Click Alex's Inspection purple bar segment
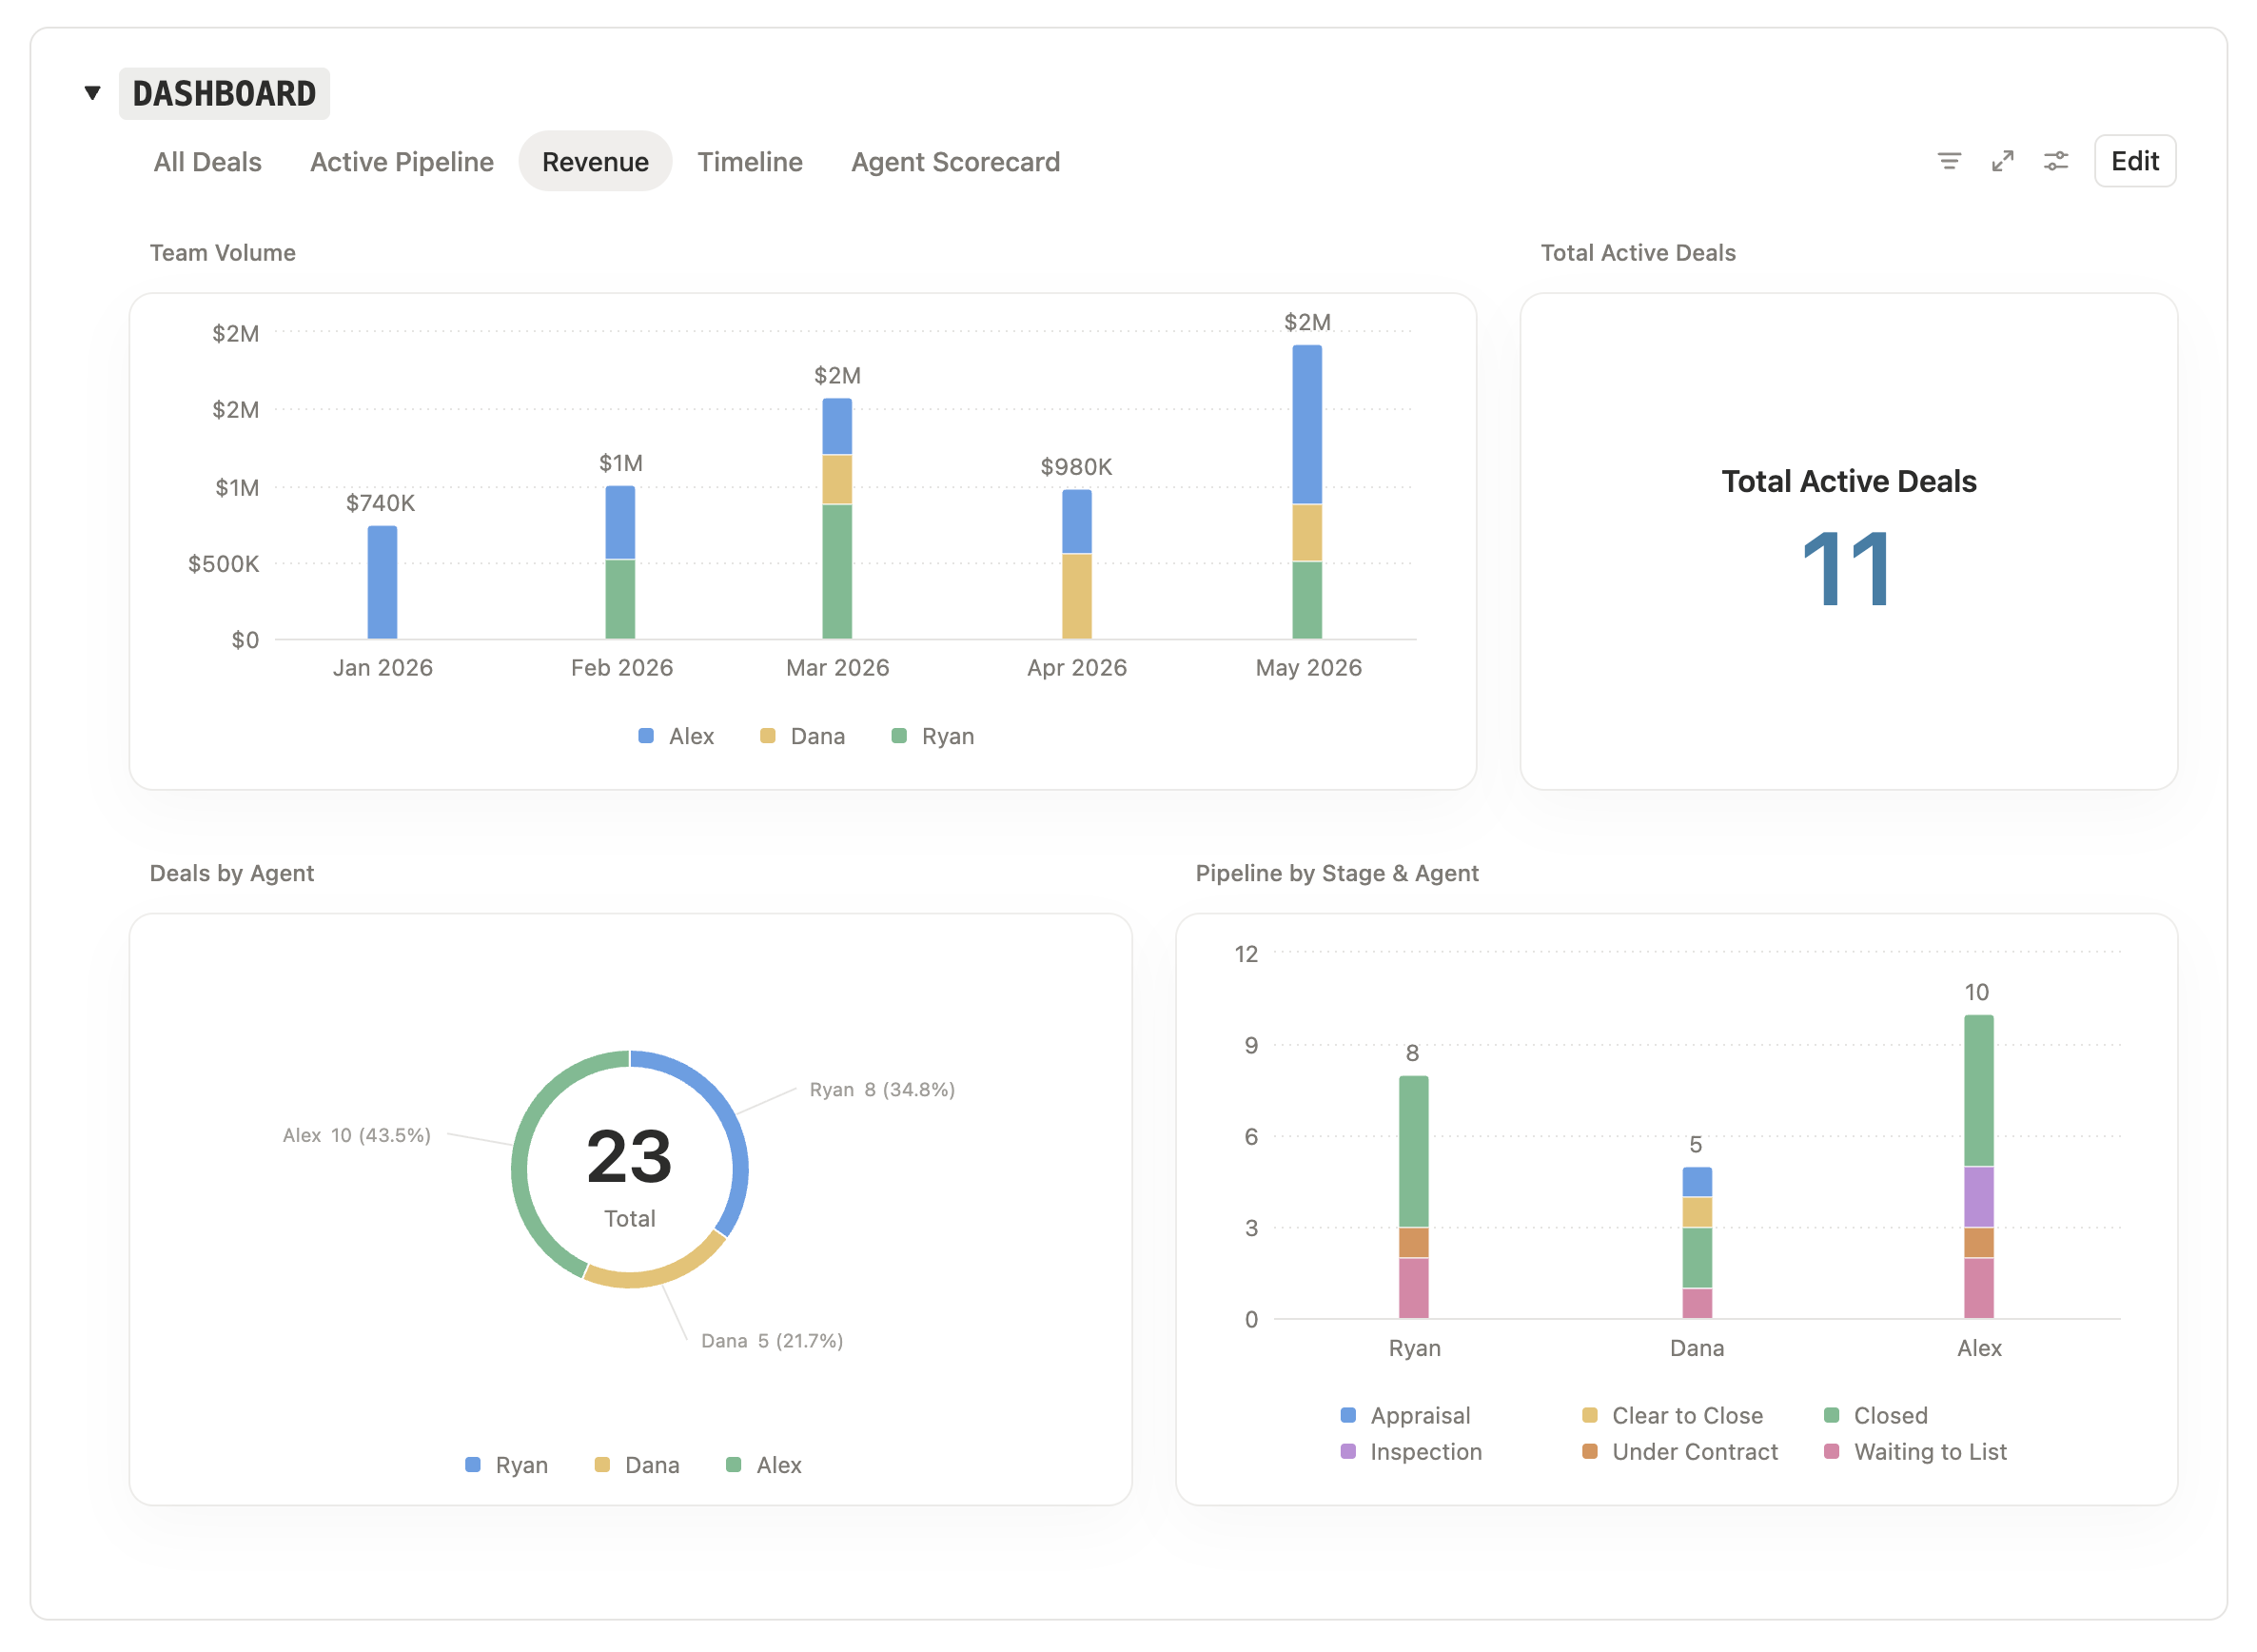This screenshot has height=1652, width=2257. pos(1978,1197)
